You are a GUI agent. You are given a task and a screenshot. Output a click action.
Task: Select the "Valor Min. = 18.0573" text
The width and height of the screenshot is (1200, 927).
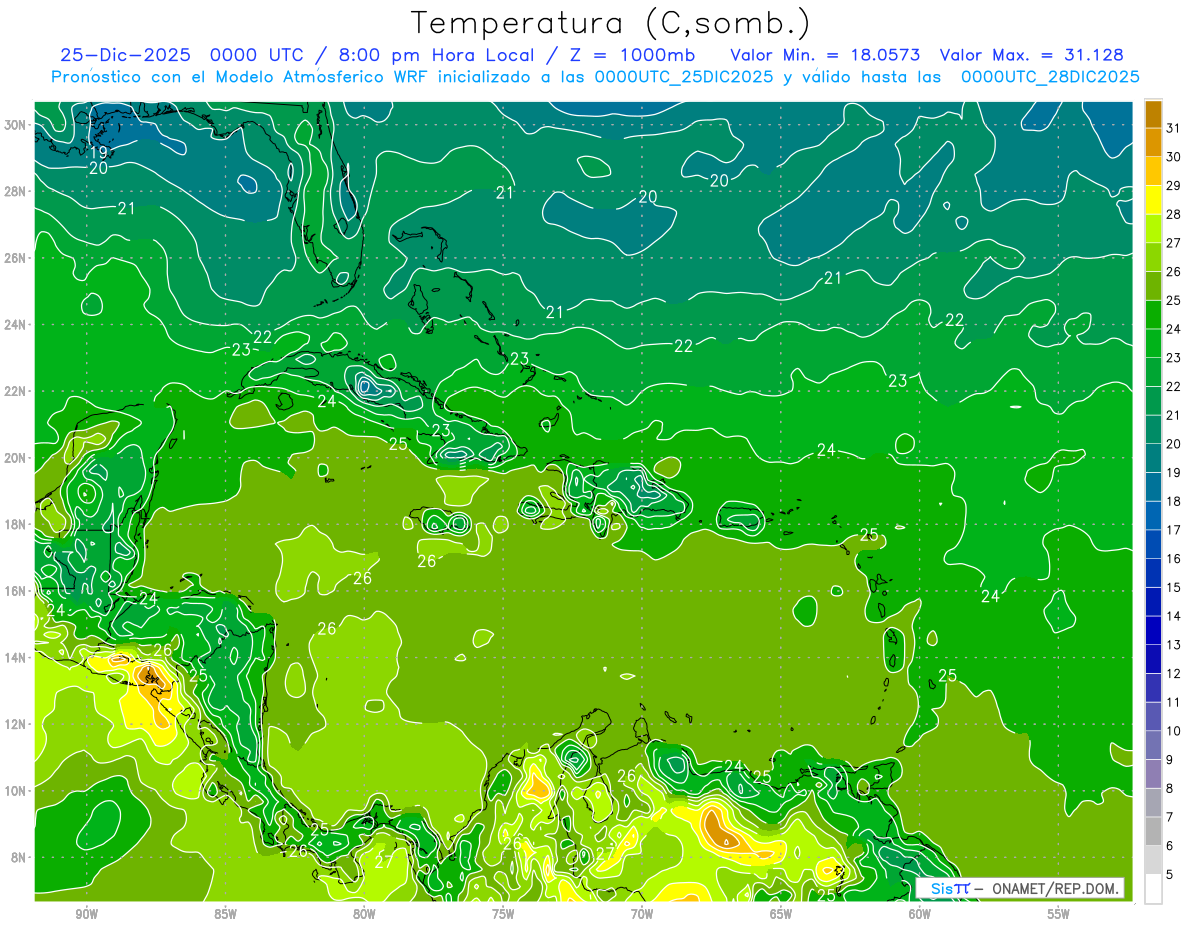[826, 56]
